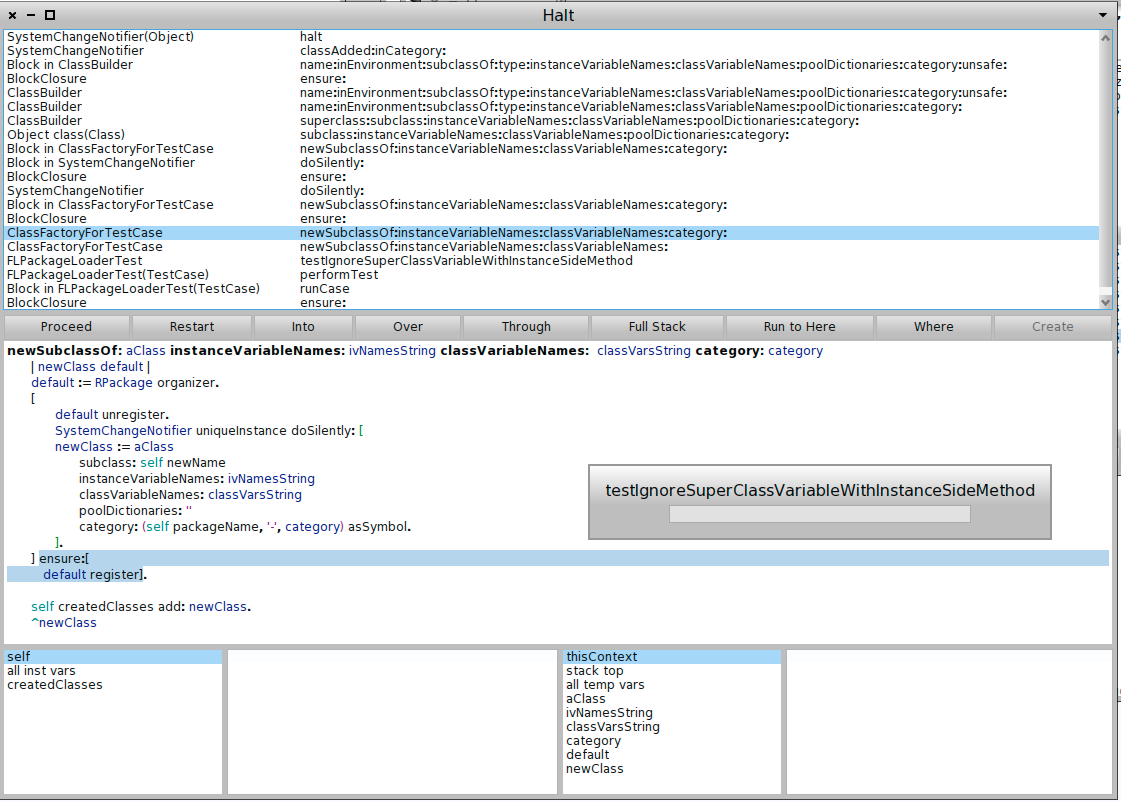The height and width of the screenshot is (802, 1121).
Task: Select the aClass temp variable
Action: 672,698
